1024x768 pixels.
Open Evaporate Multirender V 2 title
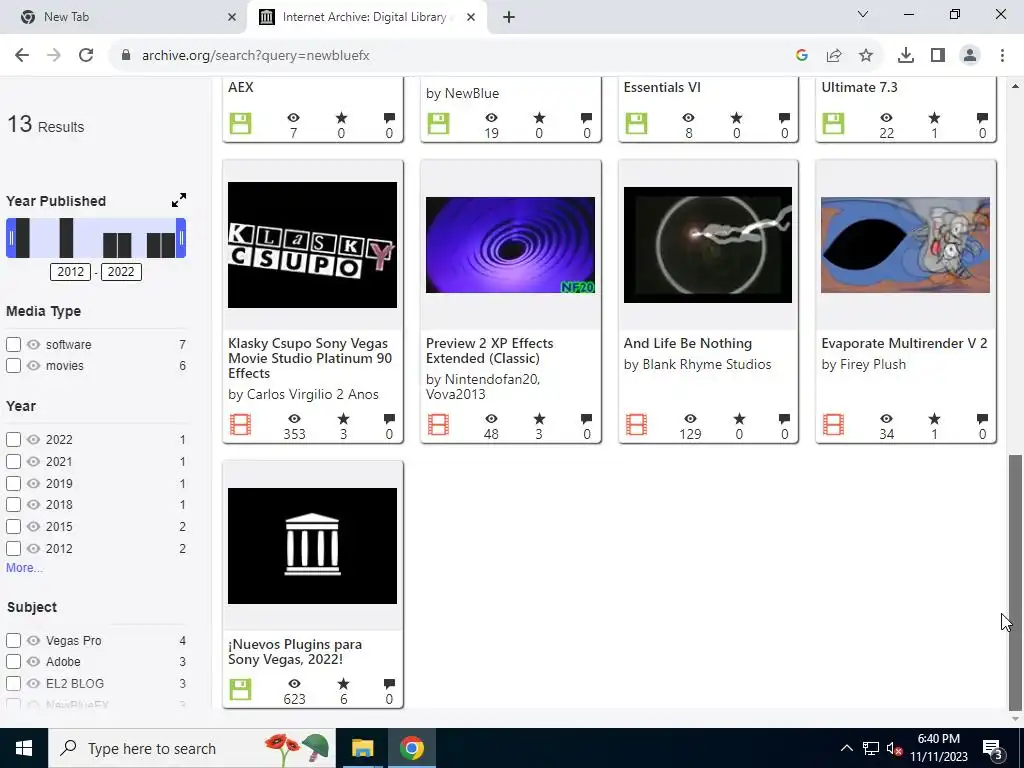pos(904,343)
